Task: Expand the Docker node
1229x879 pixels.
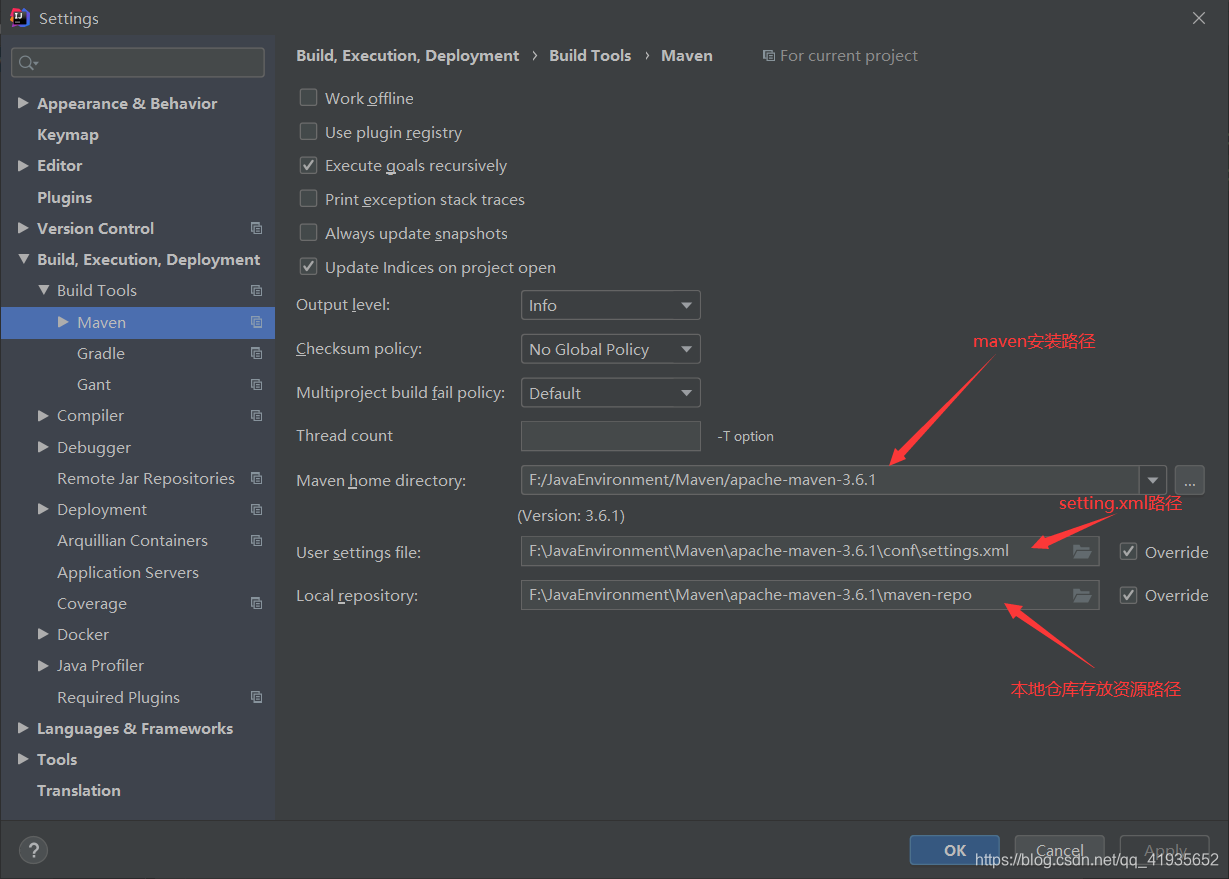Action: click(x=43, y=634)
